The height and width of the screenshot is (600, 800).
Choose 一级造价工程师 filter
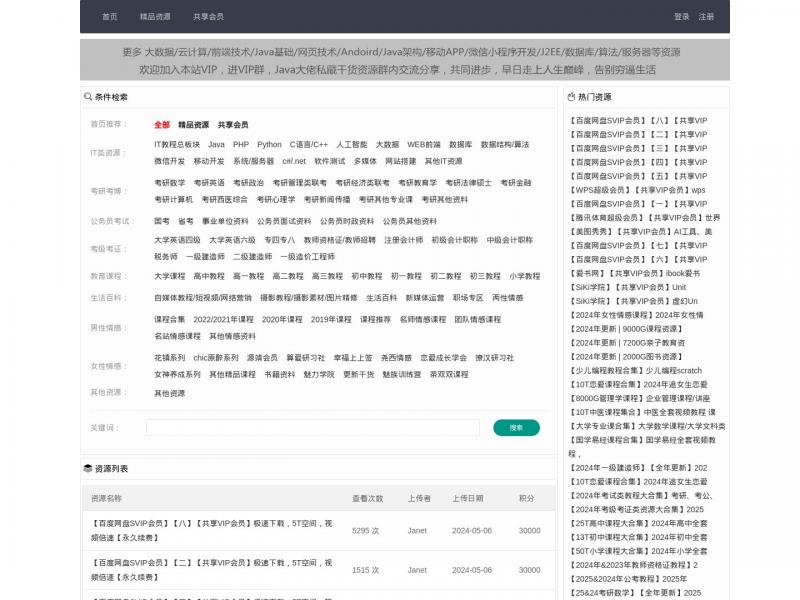308,257
